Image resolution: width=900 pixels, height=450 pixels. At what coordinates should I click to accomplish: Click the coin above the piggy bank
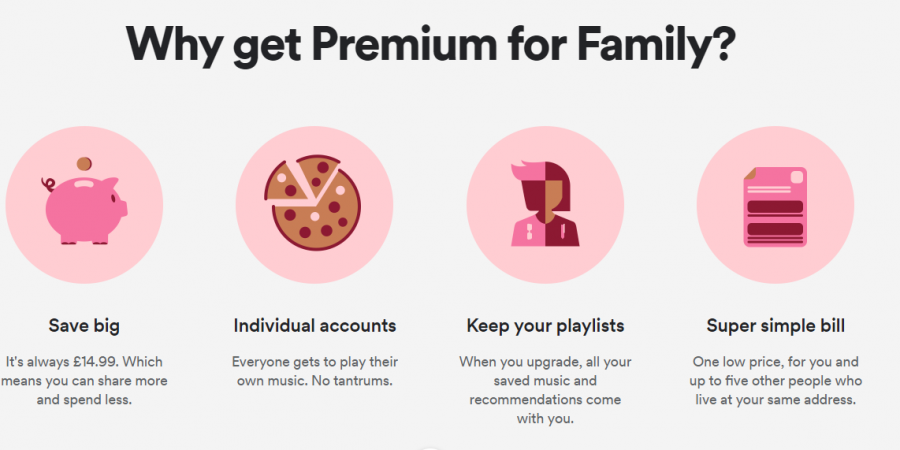point(86,163)
